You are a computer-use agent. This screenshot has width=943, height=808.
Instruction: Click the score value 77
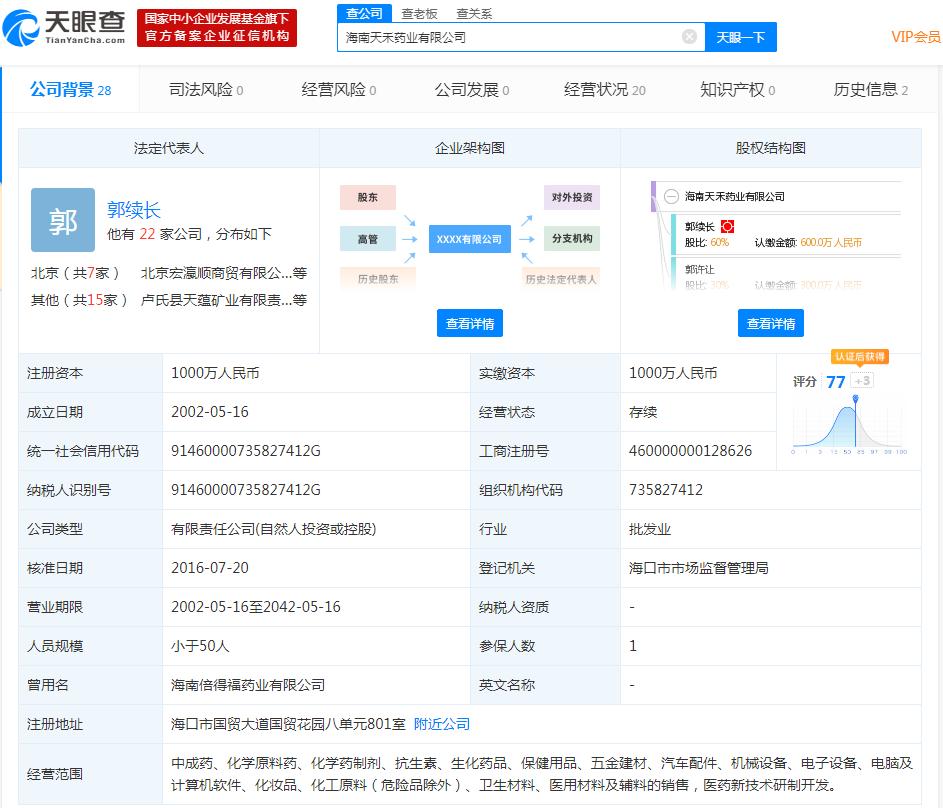[x=835, y=382]
